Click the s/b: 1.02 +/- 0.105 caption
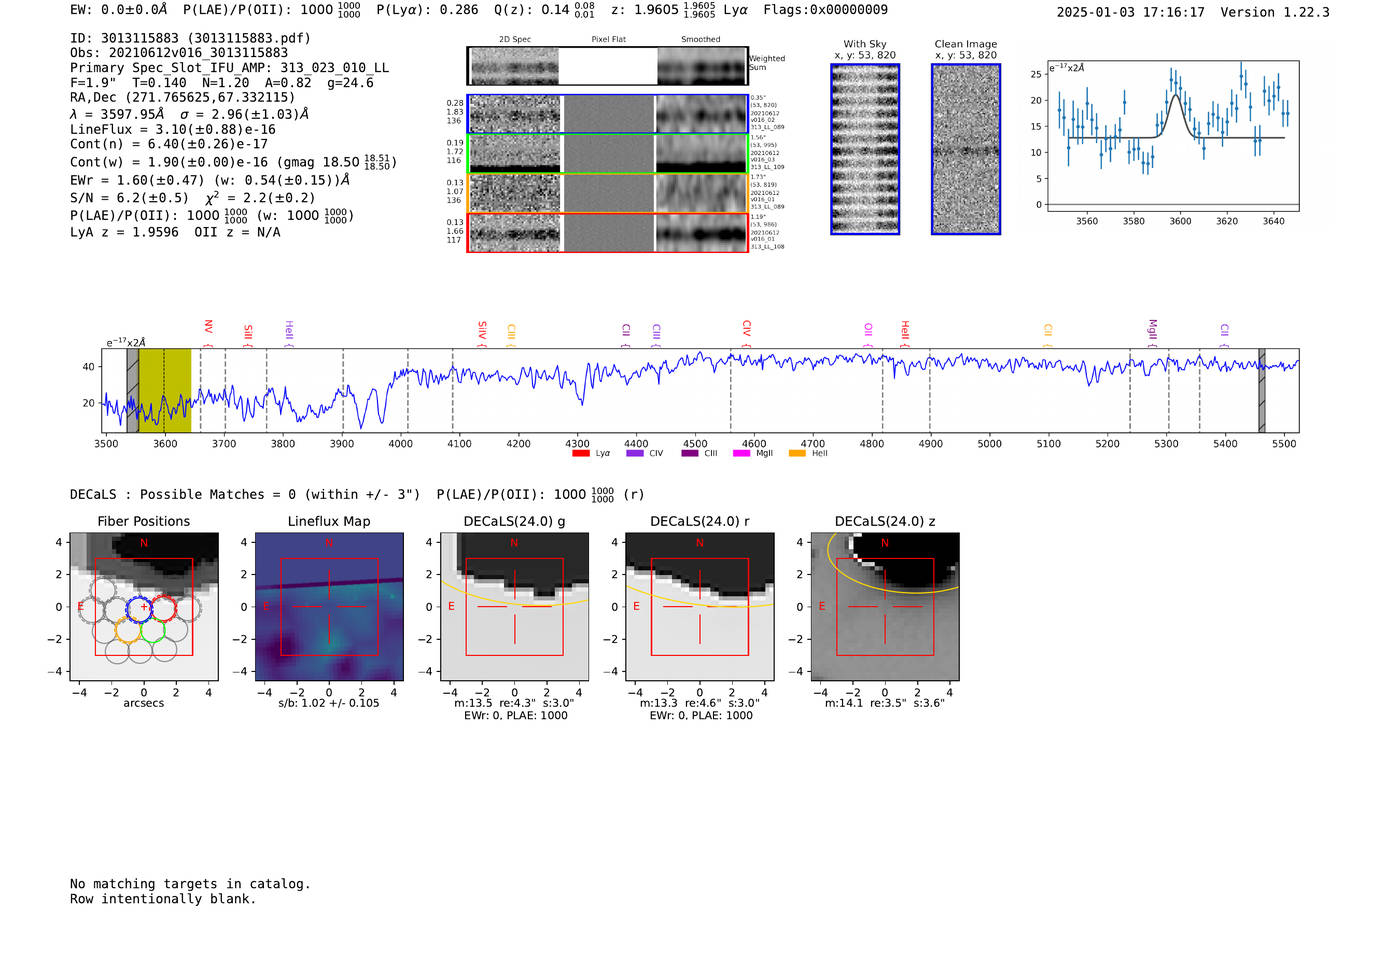Viewport: 1400px width, 953px height. [329, 703]
